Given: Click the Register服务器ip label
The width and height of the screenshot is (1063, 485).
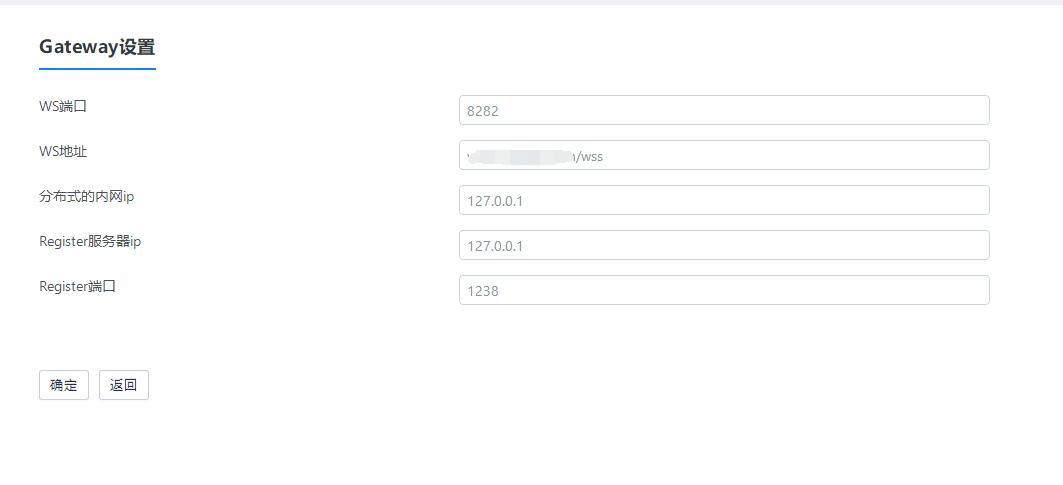Looking at the screenshot, I should (90, 241).
